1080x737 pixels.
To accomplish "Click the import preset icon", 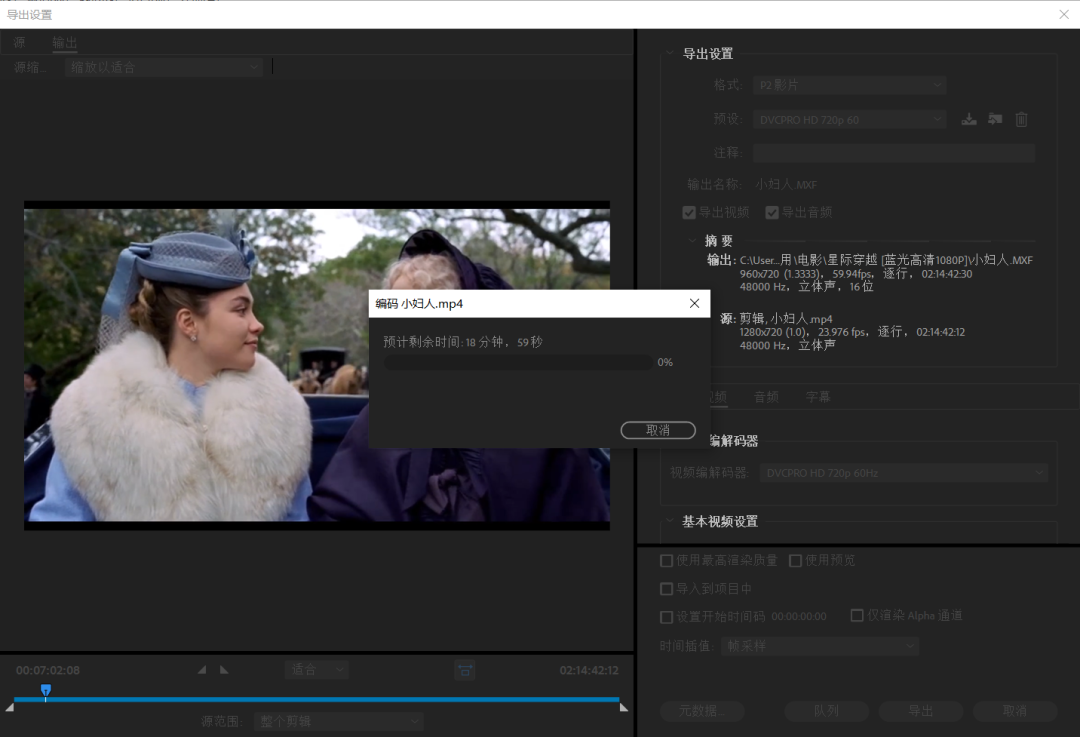I will (x=995, y=119).
